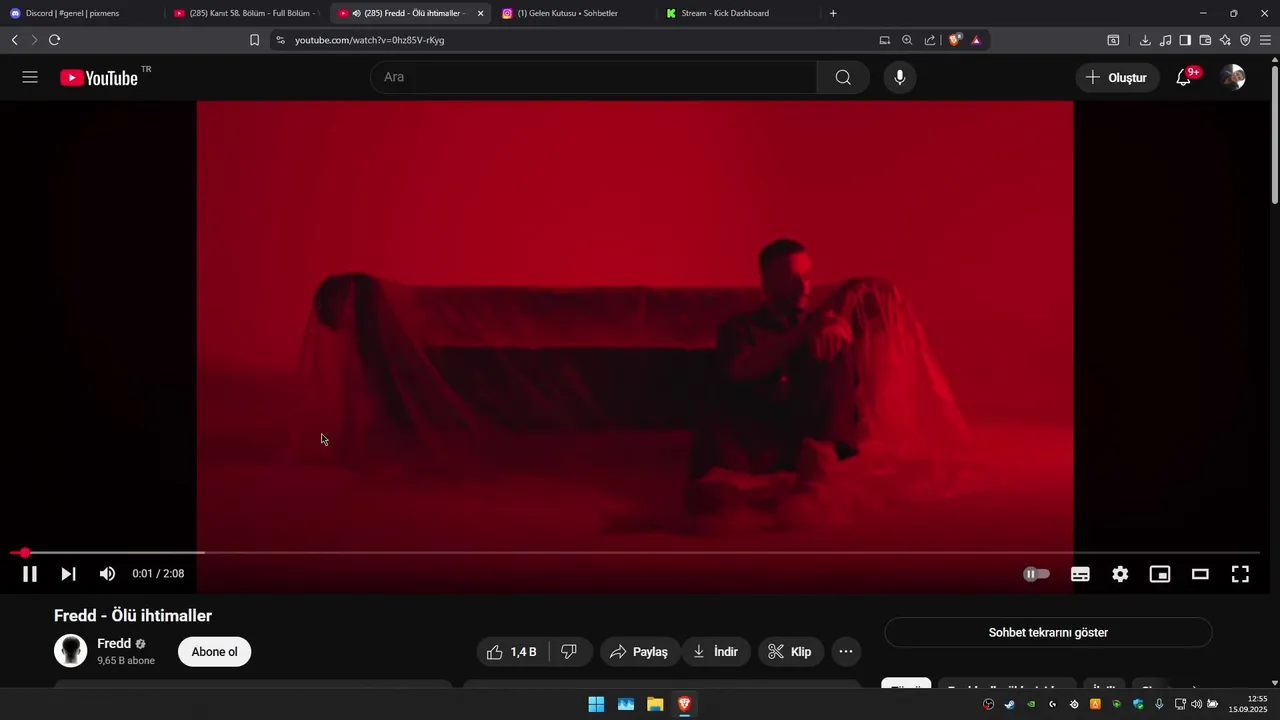Subscribe with the Abone ol button
Screen dimensions: 1280x720
click(214, 651)
